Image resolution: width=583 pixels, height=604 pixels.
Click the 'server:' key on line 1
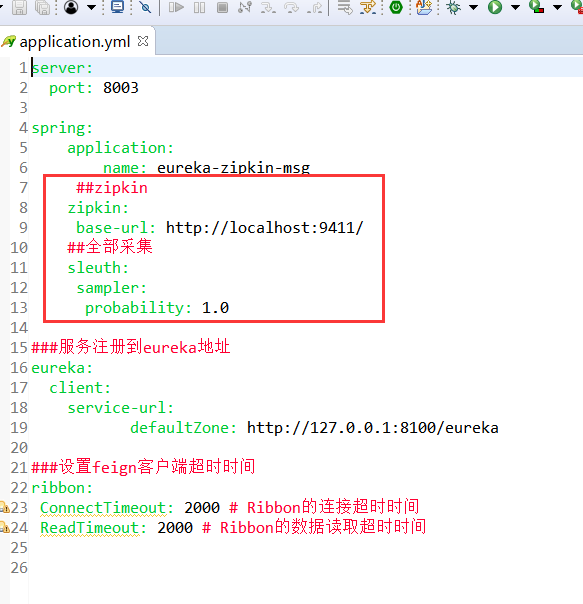(x=62, y=68)
